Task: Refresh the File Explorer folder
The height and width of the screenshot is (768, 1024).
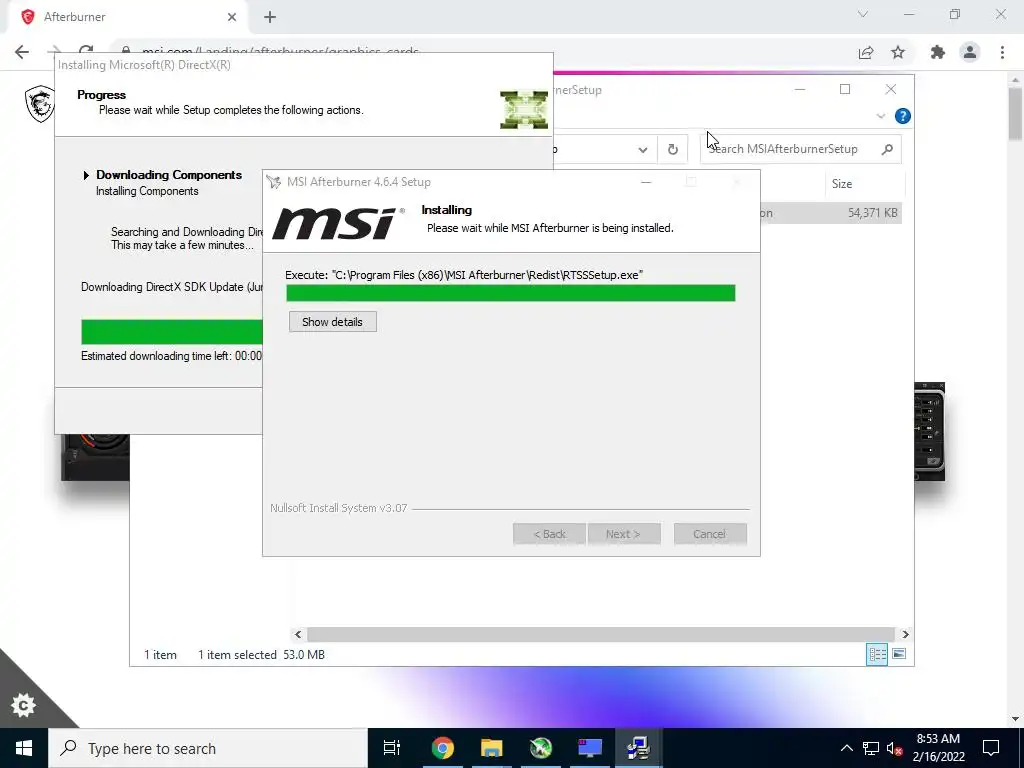Action: click(x=673, y=150)
